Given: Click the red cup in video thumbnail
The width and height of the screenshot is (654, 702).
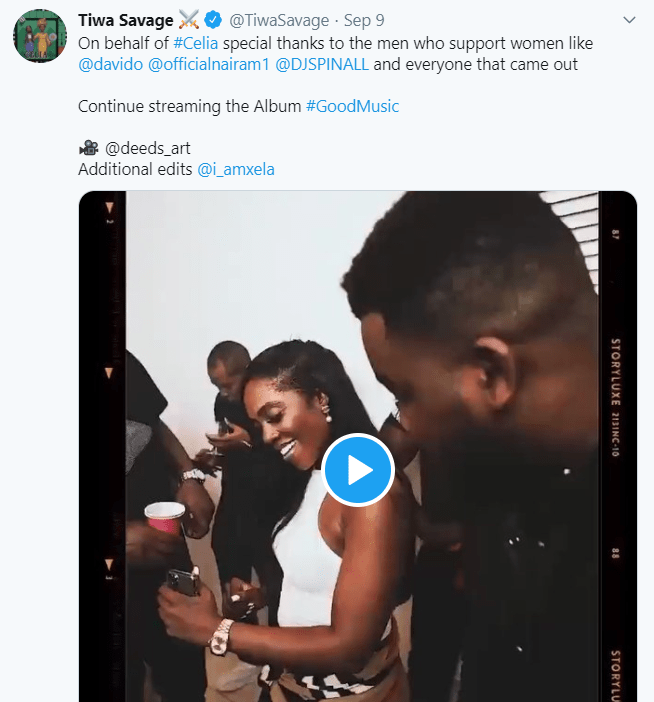Looking at the screenshot, I should coord(164,517).
